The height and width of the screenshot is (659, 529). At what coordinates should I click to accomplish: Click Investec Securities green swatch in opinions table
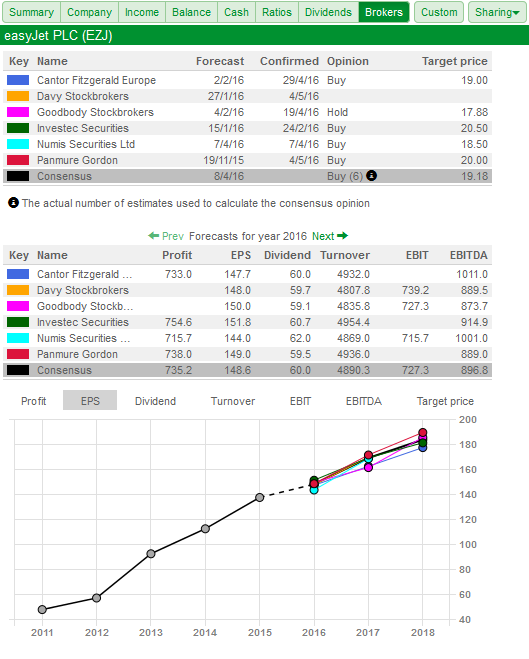[x=18, y=128]
